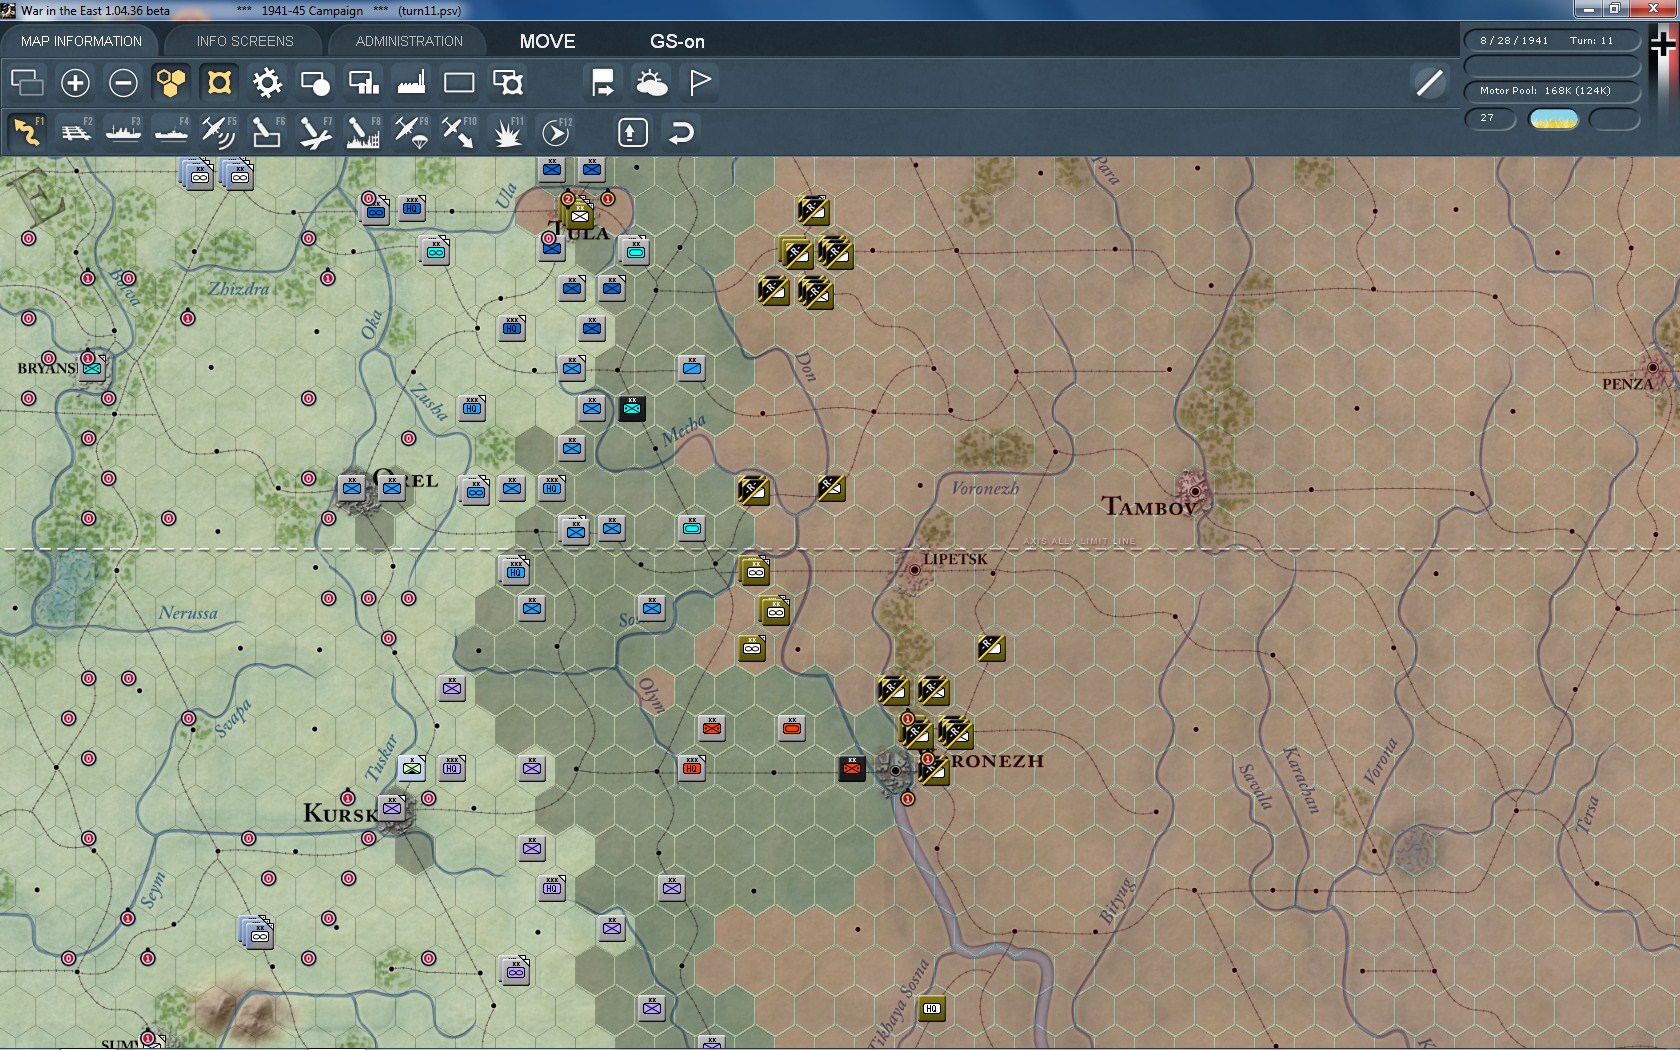Click the Penza city marker
This screenshot has width=1680, height=1050.
(1653, 368)
